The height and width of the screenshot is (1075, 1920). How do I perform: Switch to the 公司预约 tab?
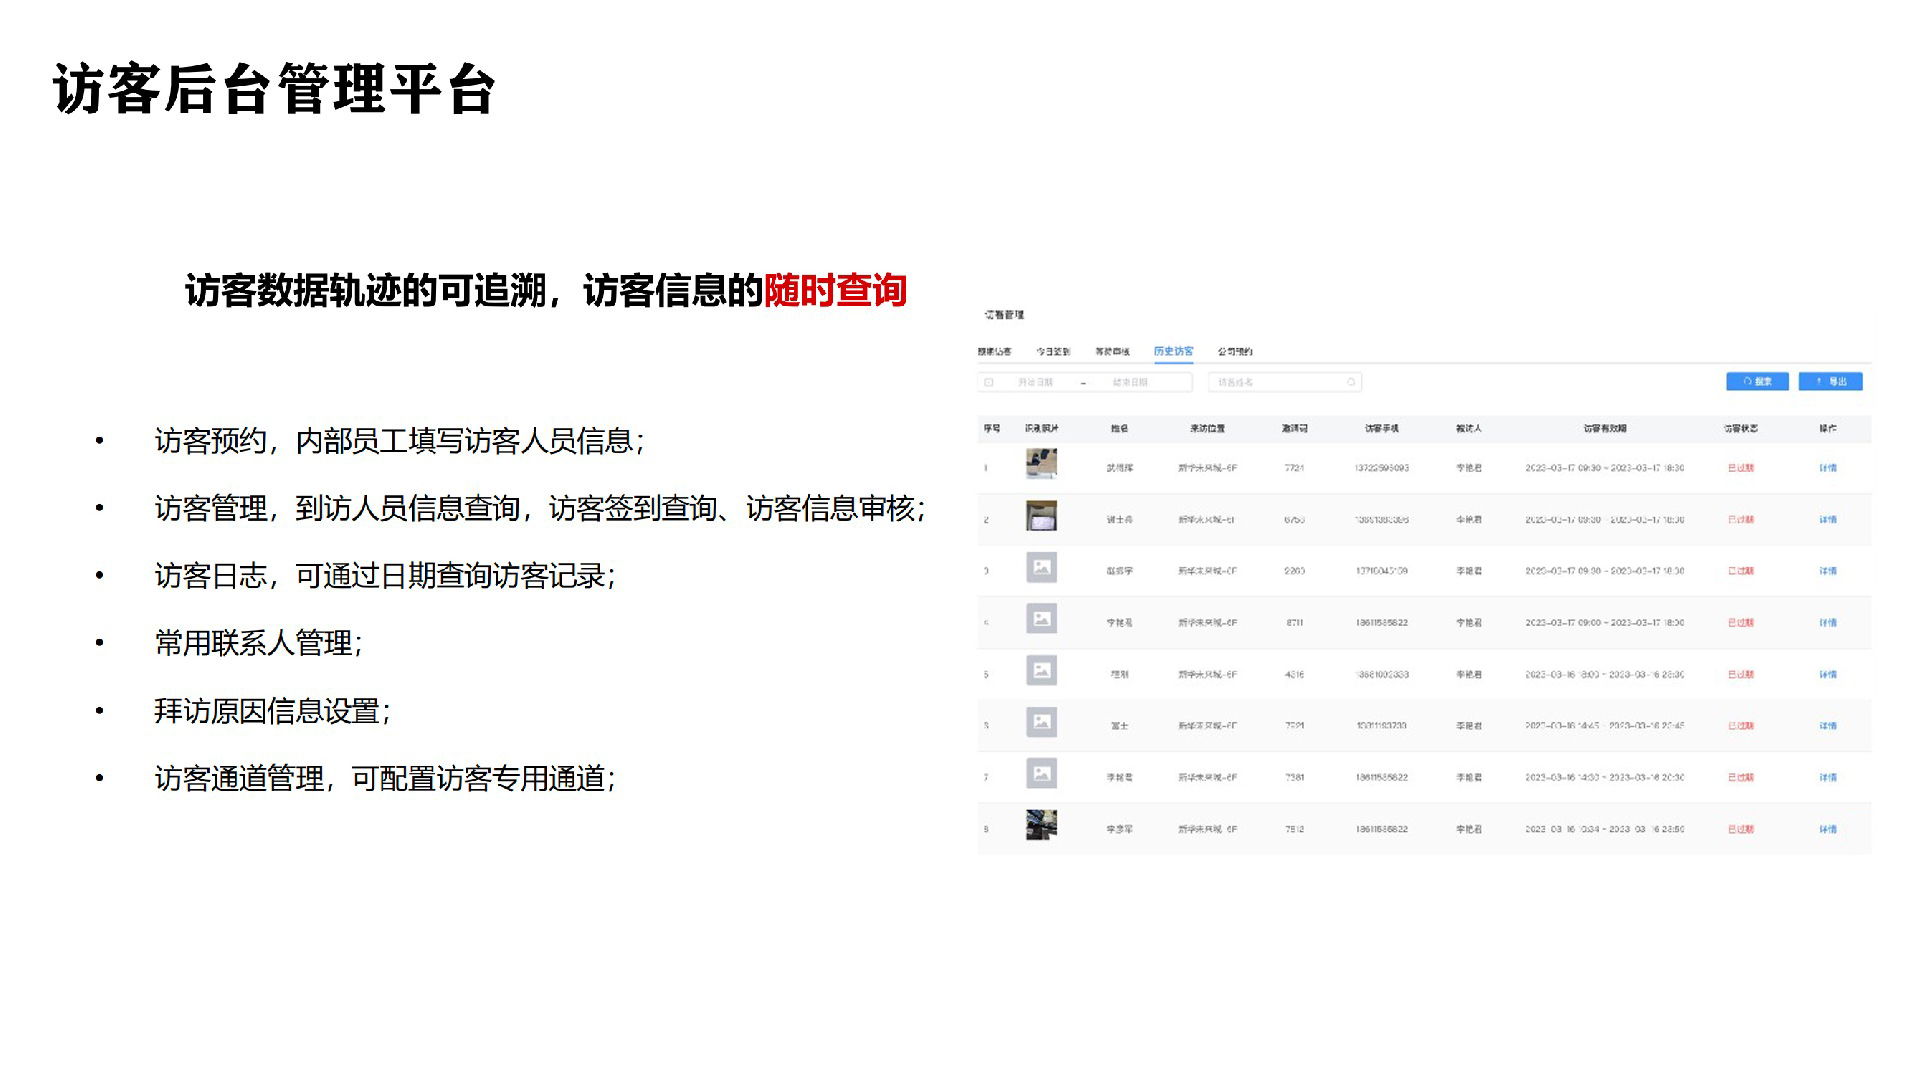point(1234,352)
